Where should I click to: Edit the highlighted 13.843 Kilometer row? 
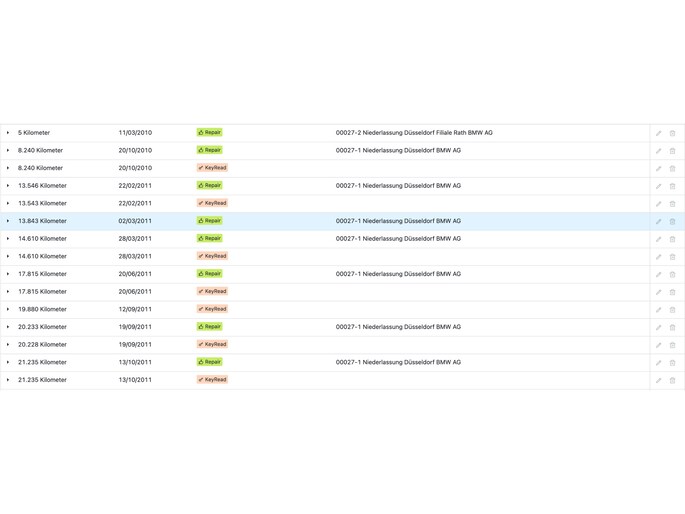click(x=658, y=221)
